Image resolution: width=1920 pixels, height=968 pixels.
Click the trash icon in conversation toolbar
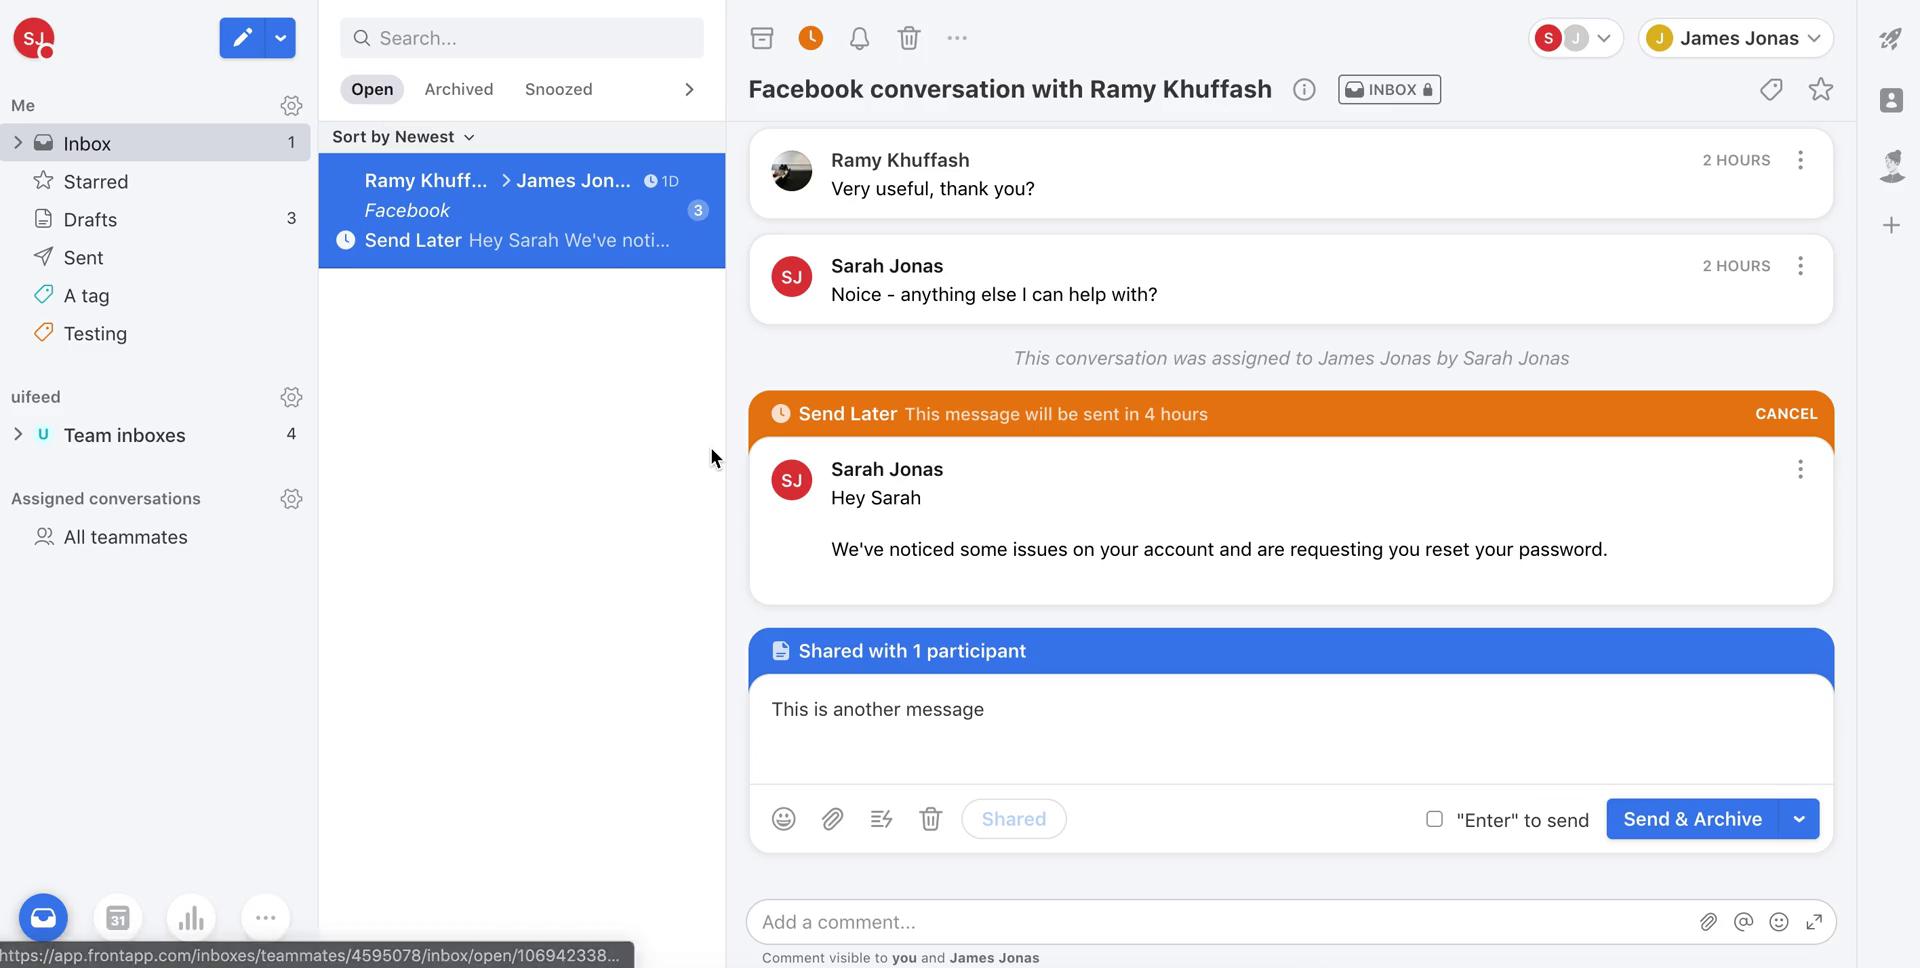tap(908, 38)
